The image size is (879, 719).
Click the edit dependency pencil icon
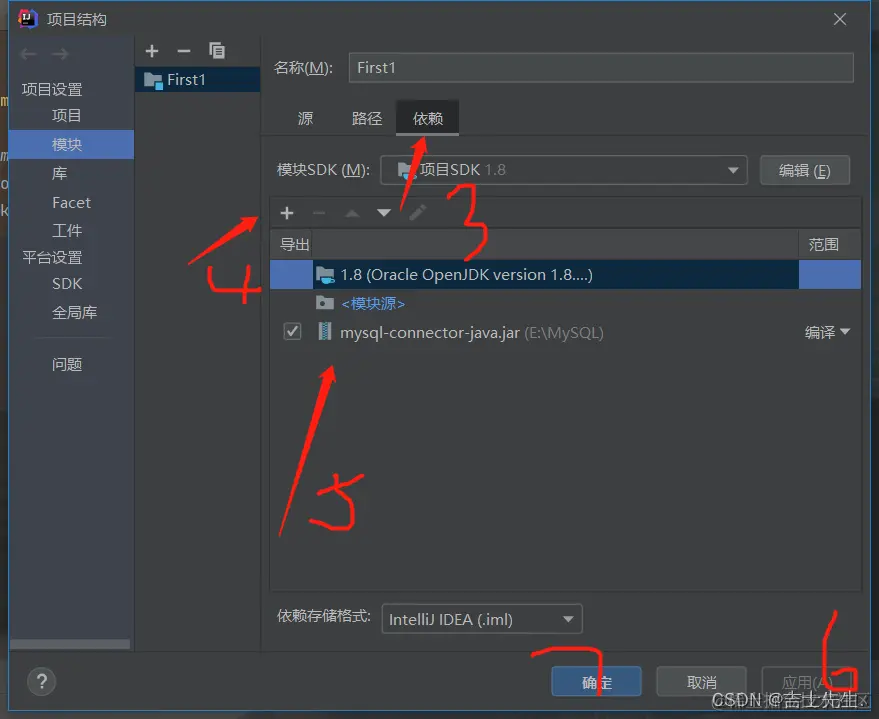418,212
